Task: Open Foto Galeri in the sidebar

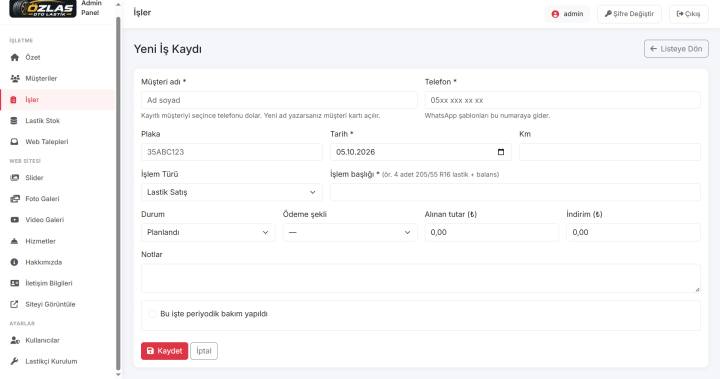Action: pos(57,199)
